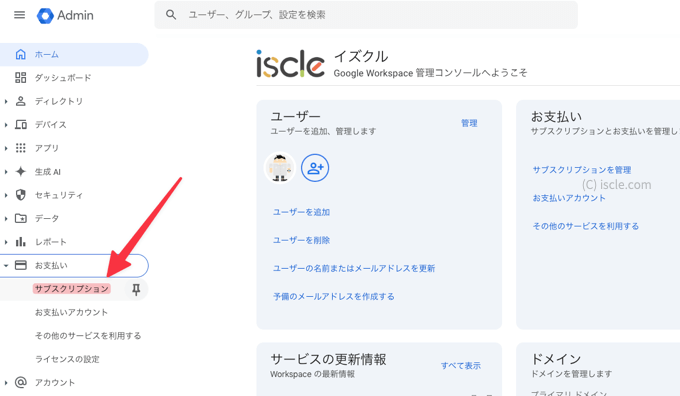680x396 pixels.
Task: Click the search magnifier icon
Action: (171, 15)
